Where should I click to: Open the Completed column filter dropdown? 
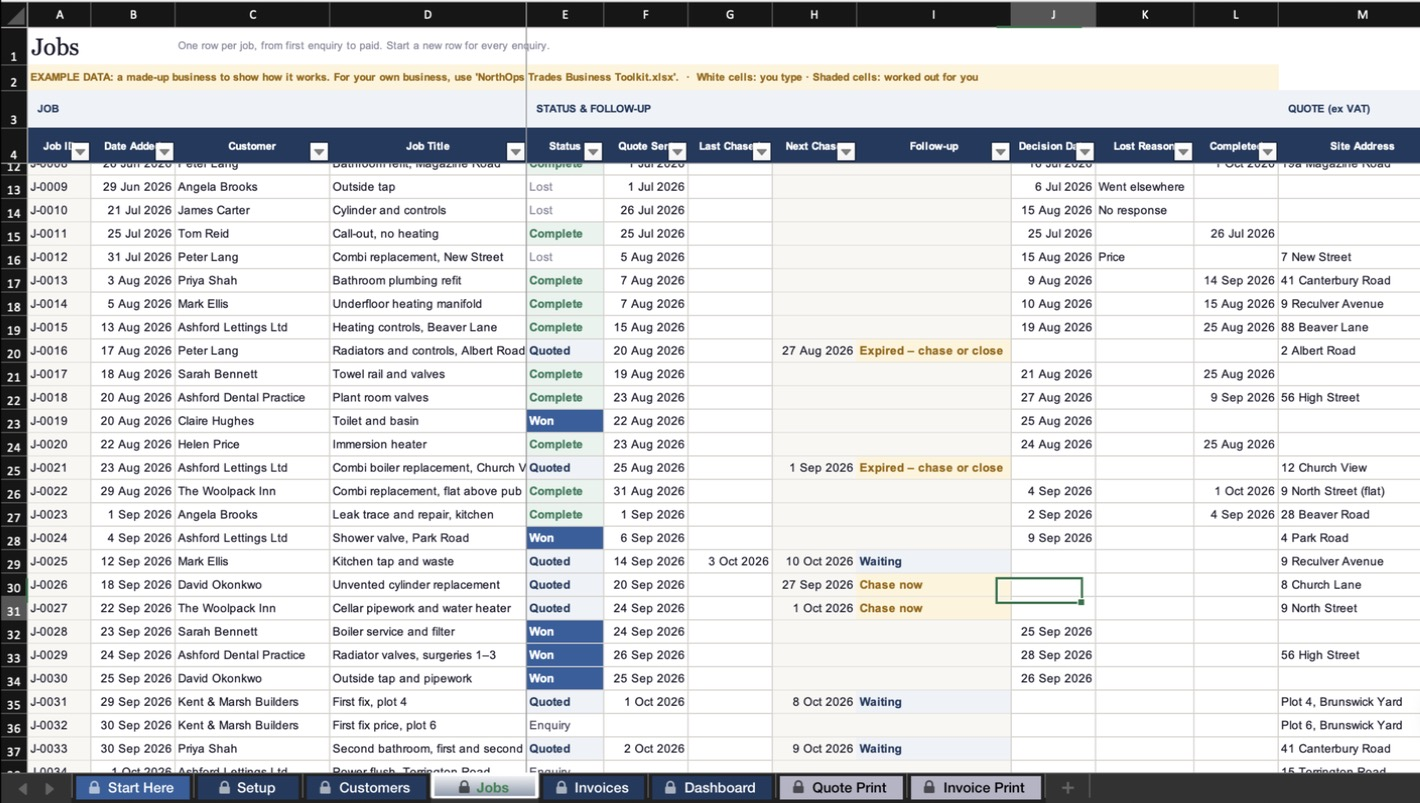1267,152
